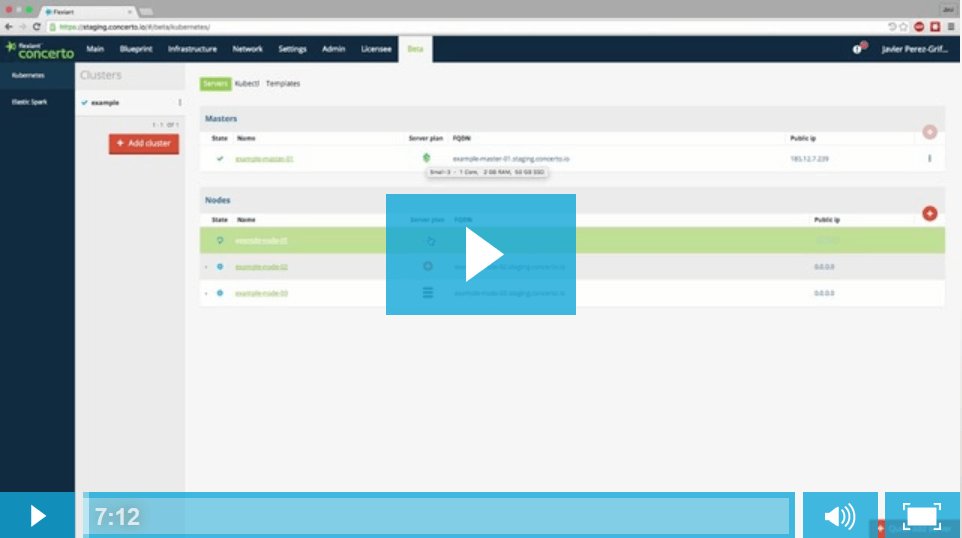
Task: Click the Add cluster button
Action: pos(144,144)
